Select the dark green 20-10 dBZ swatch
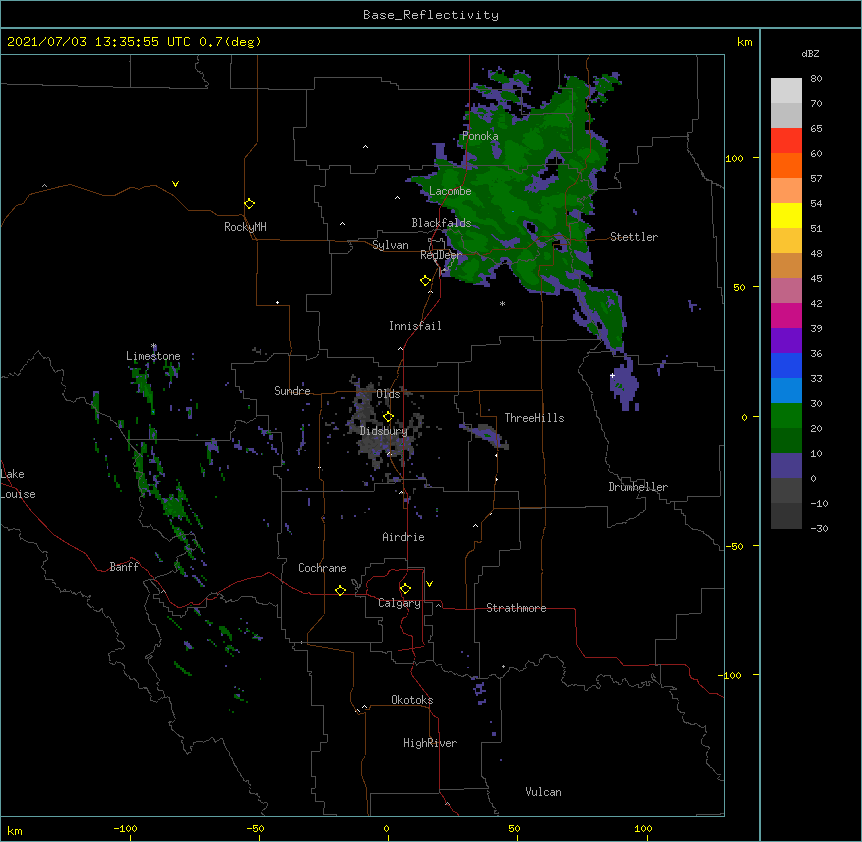 pyautogui.click(x=786, y=441)
